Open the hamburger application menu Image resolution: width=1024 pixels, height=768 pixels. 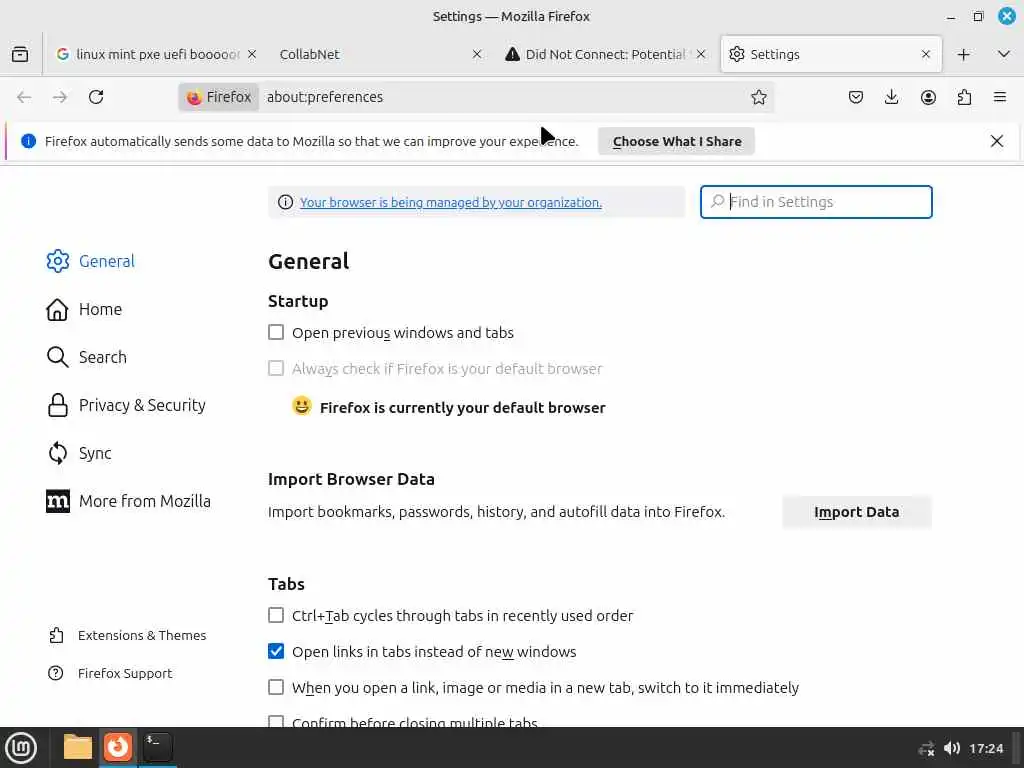(x=1000, y=97)
